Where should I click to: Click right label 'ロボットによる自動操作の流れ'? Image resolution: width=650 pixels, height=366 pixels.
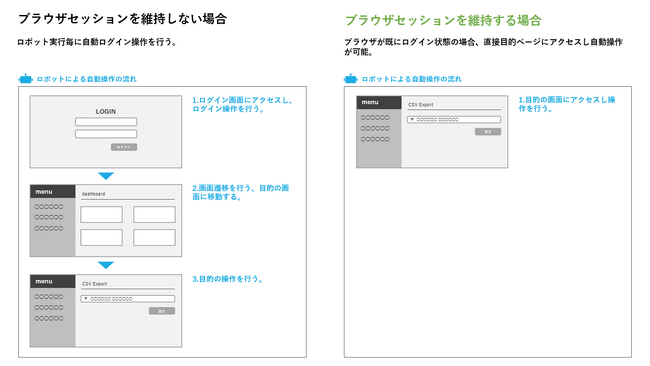click(411, 79)
